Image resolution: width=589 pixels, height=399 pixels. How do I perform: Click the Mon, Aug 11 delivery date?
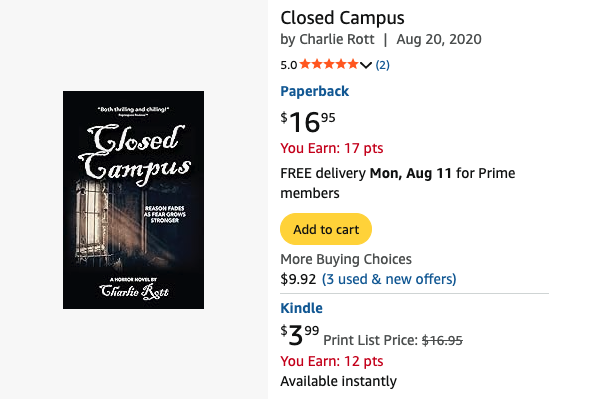click(411, 173)
